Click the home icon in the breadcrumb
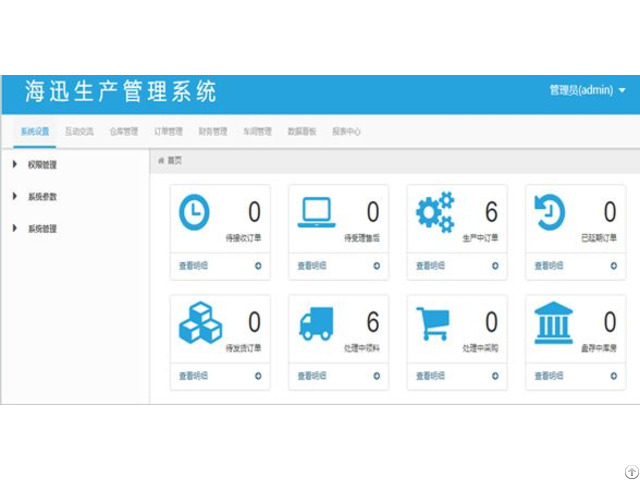Viewport: 640px width, 480px height. point(161,160)
